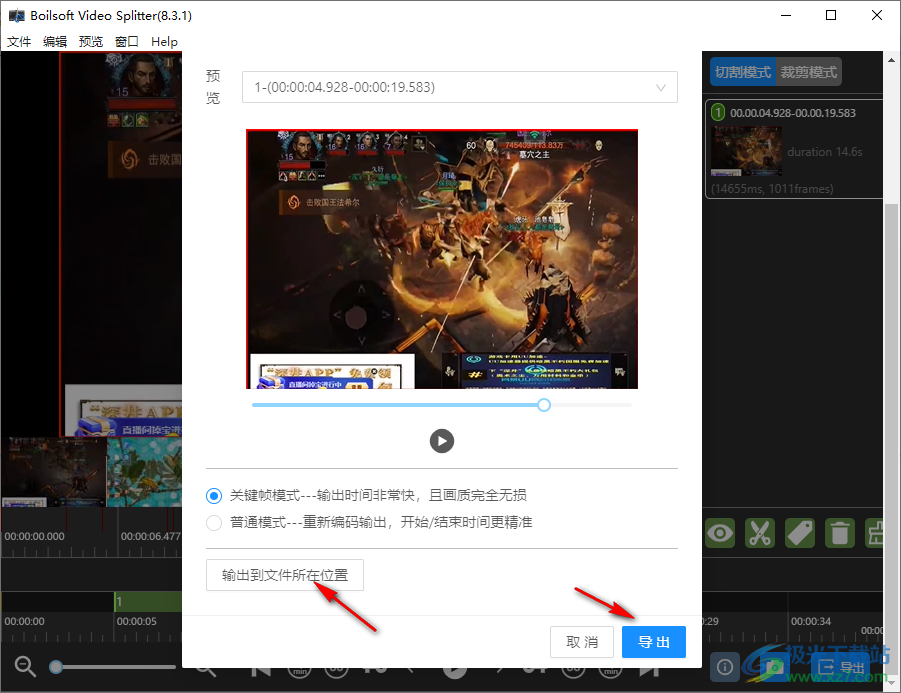
Task: Click the segment 1 thumbnail in list
Action: [746, 151]
